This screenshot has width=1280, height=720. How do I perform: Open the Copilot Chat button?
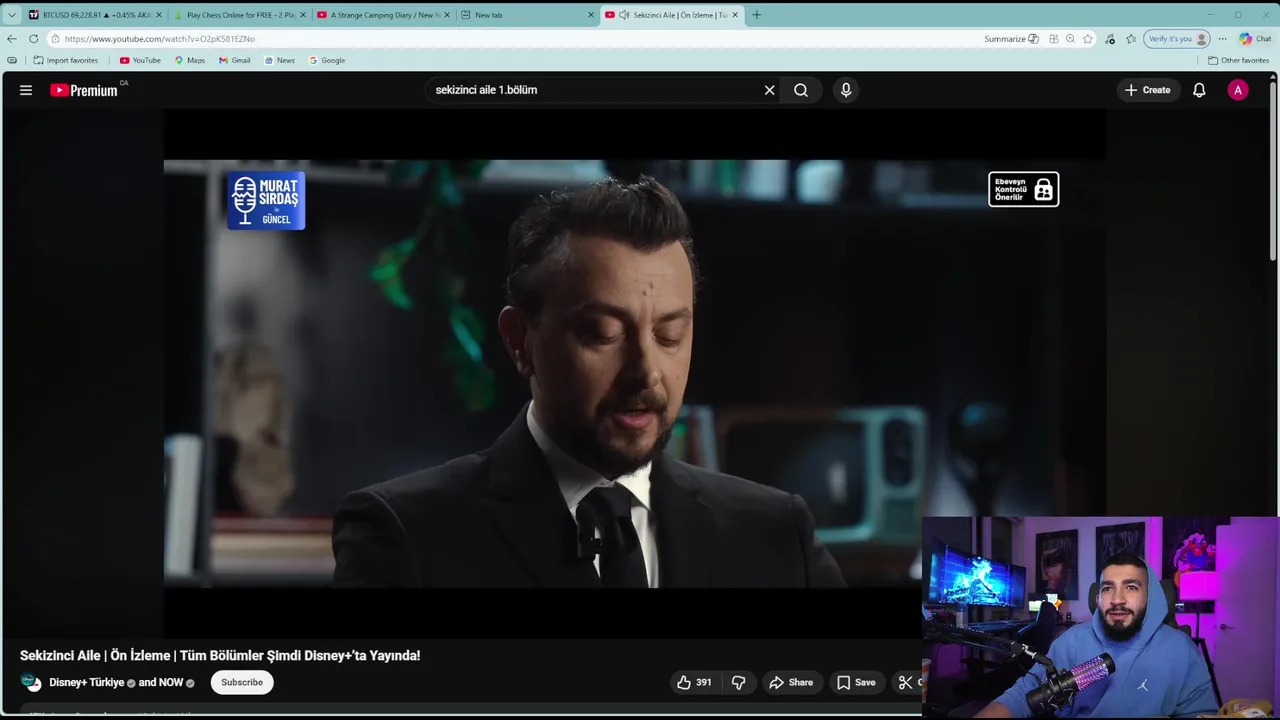click(1255, 39)
